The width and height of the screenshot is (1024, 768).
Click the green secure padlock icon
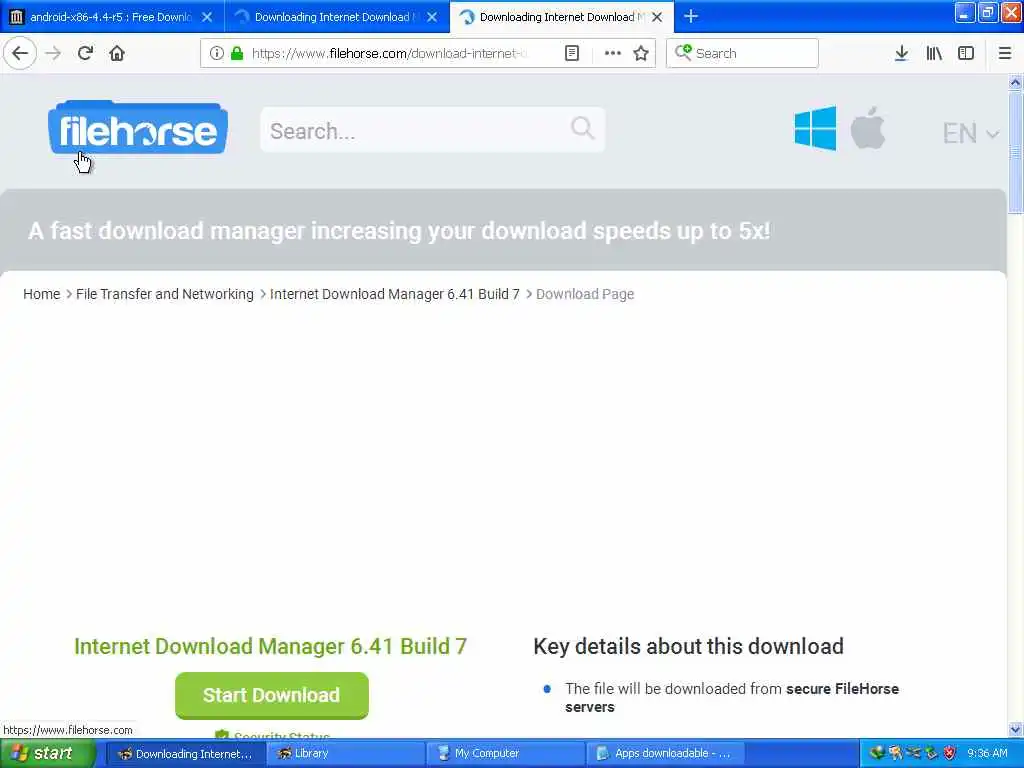click(x=237, y=54)
